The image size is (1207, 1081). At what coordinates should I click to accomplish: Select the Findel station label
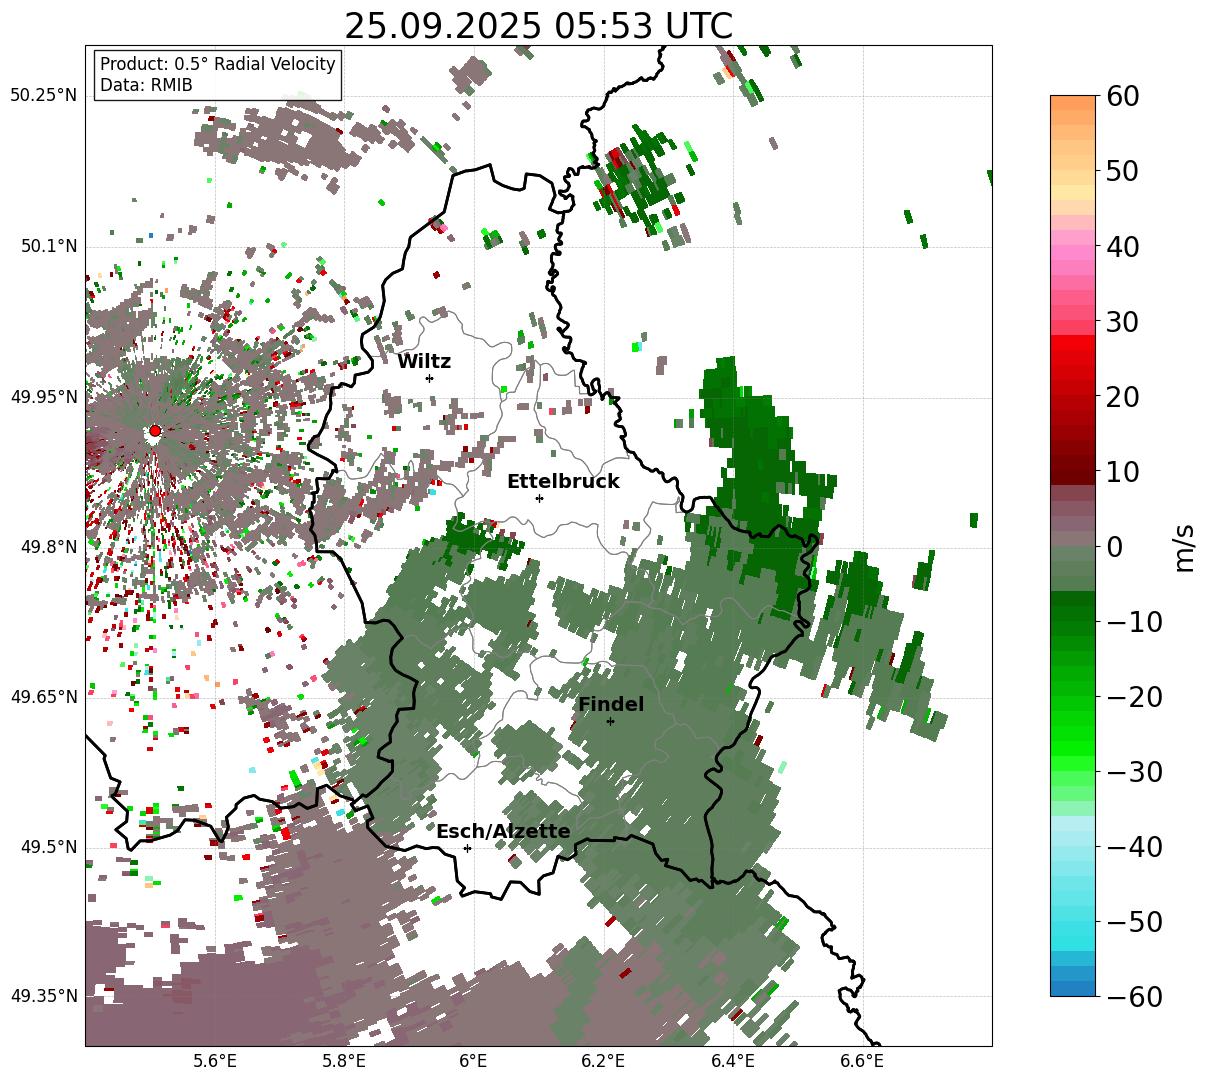click(611, 705)
